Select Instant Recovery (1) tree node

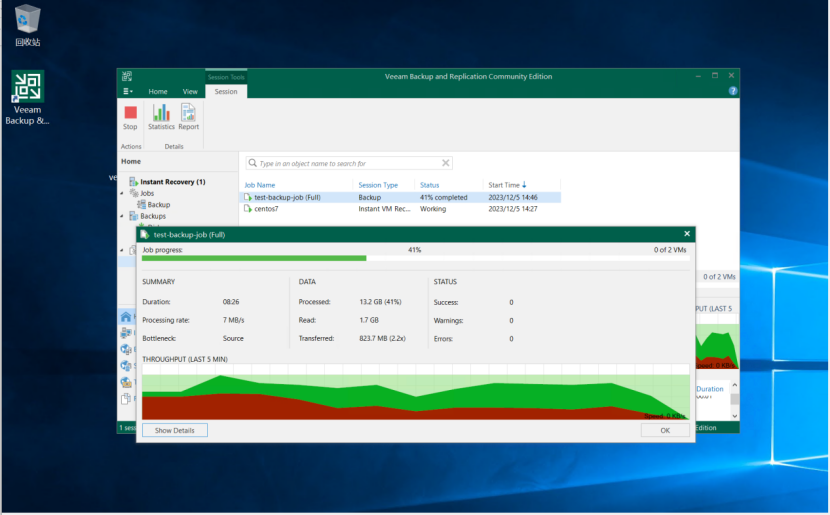173,182
